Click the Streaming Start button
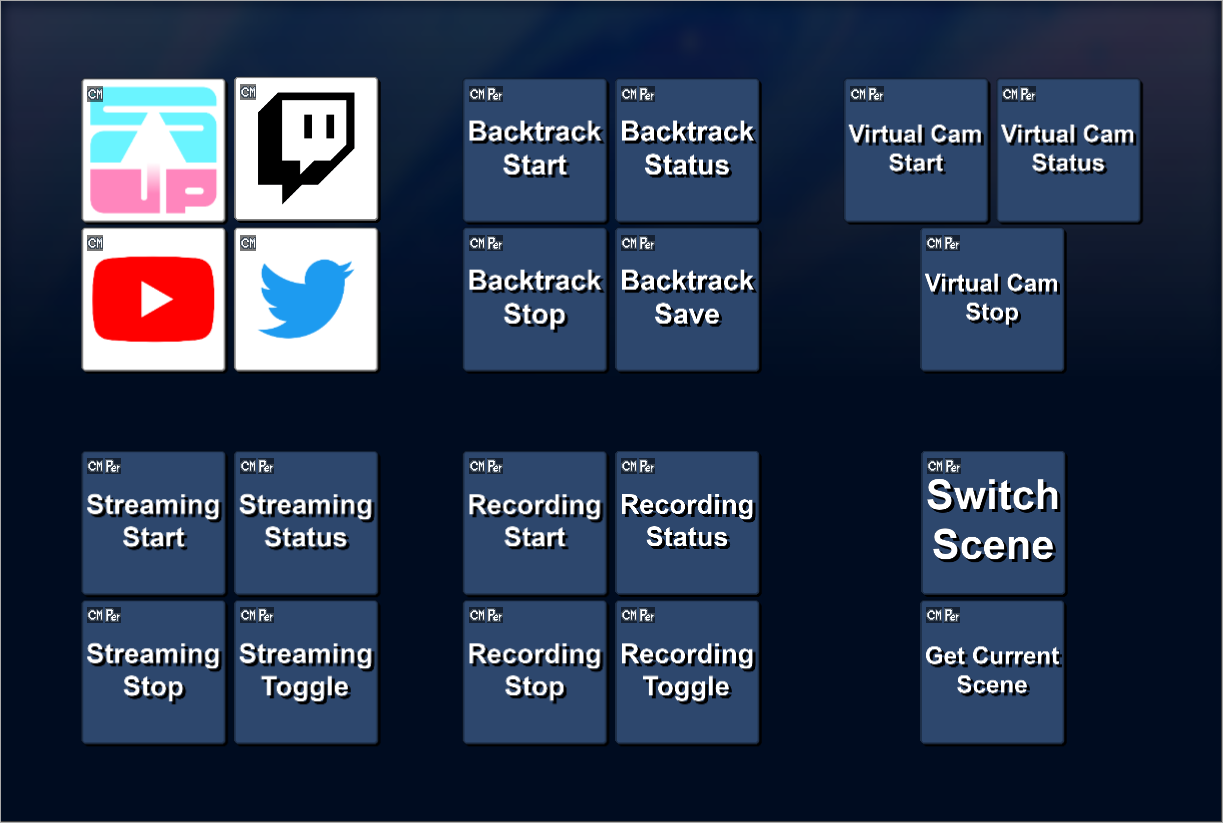 [153, 522]
